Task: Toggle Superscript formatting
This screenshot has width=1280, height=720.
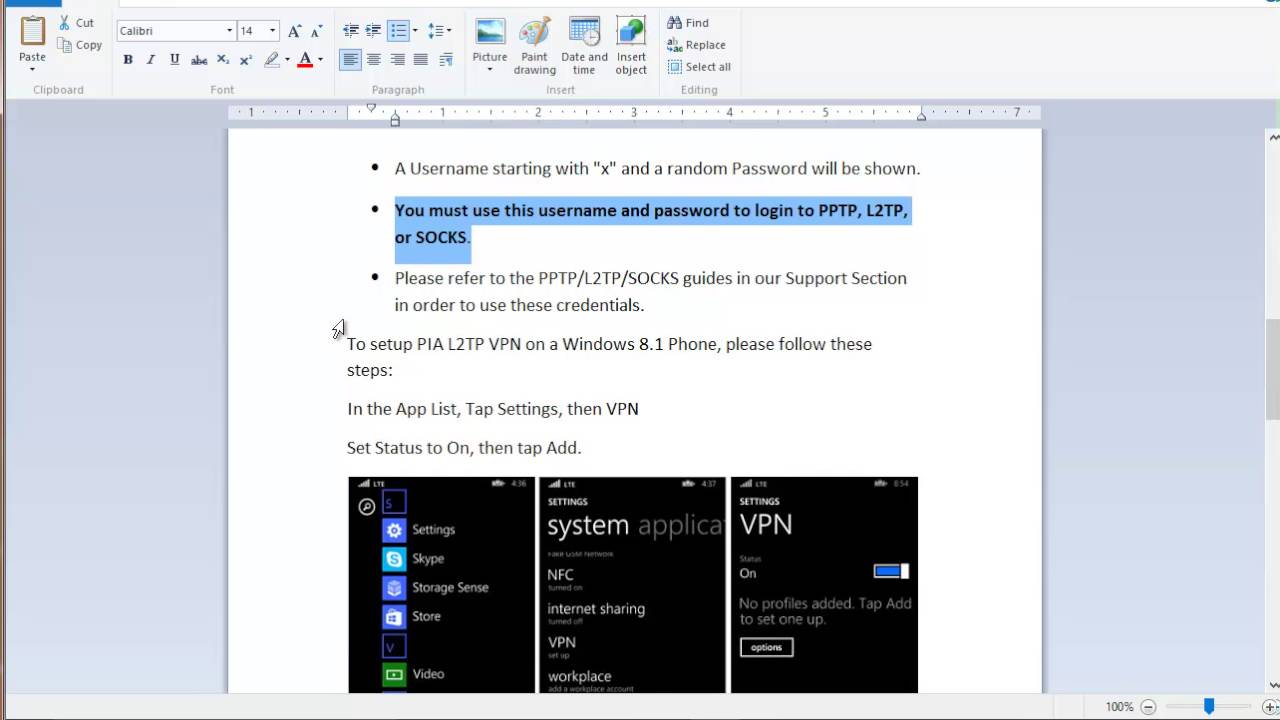Action: pyautogui.click(x=246, y=60)
